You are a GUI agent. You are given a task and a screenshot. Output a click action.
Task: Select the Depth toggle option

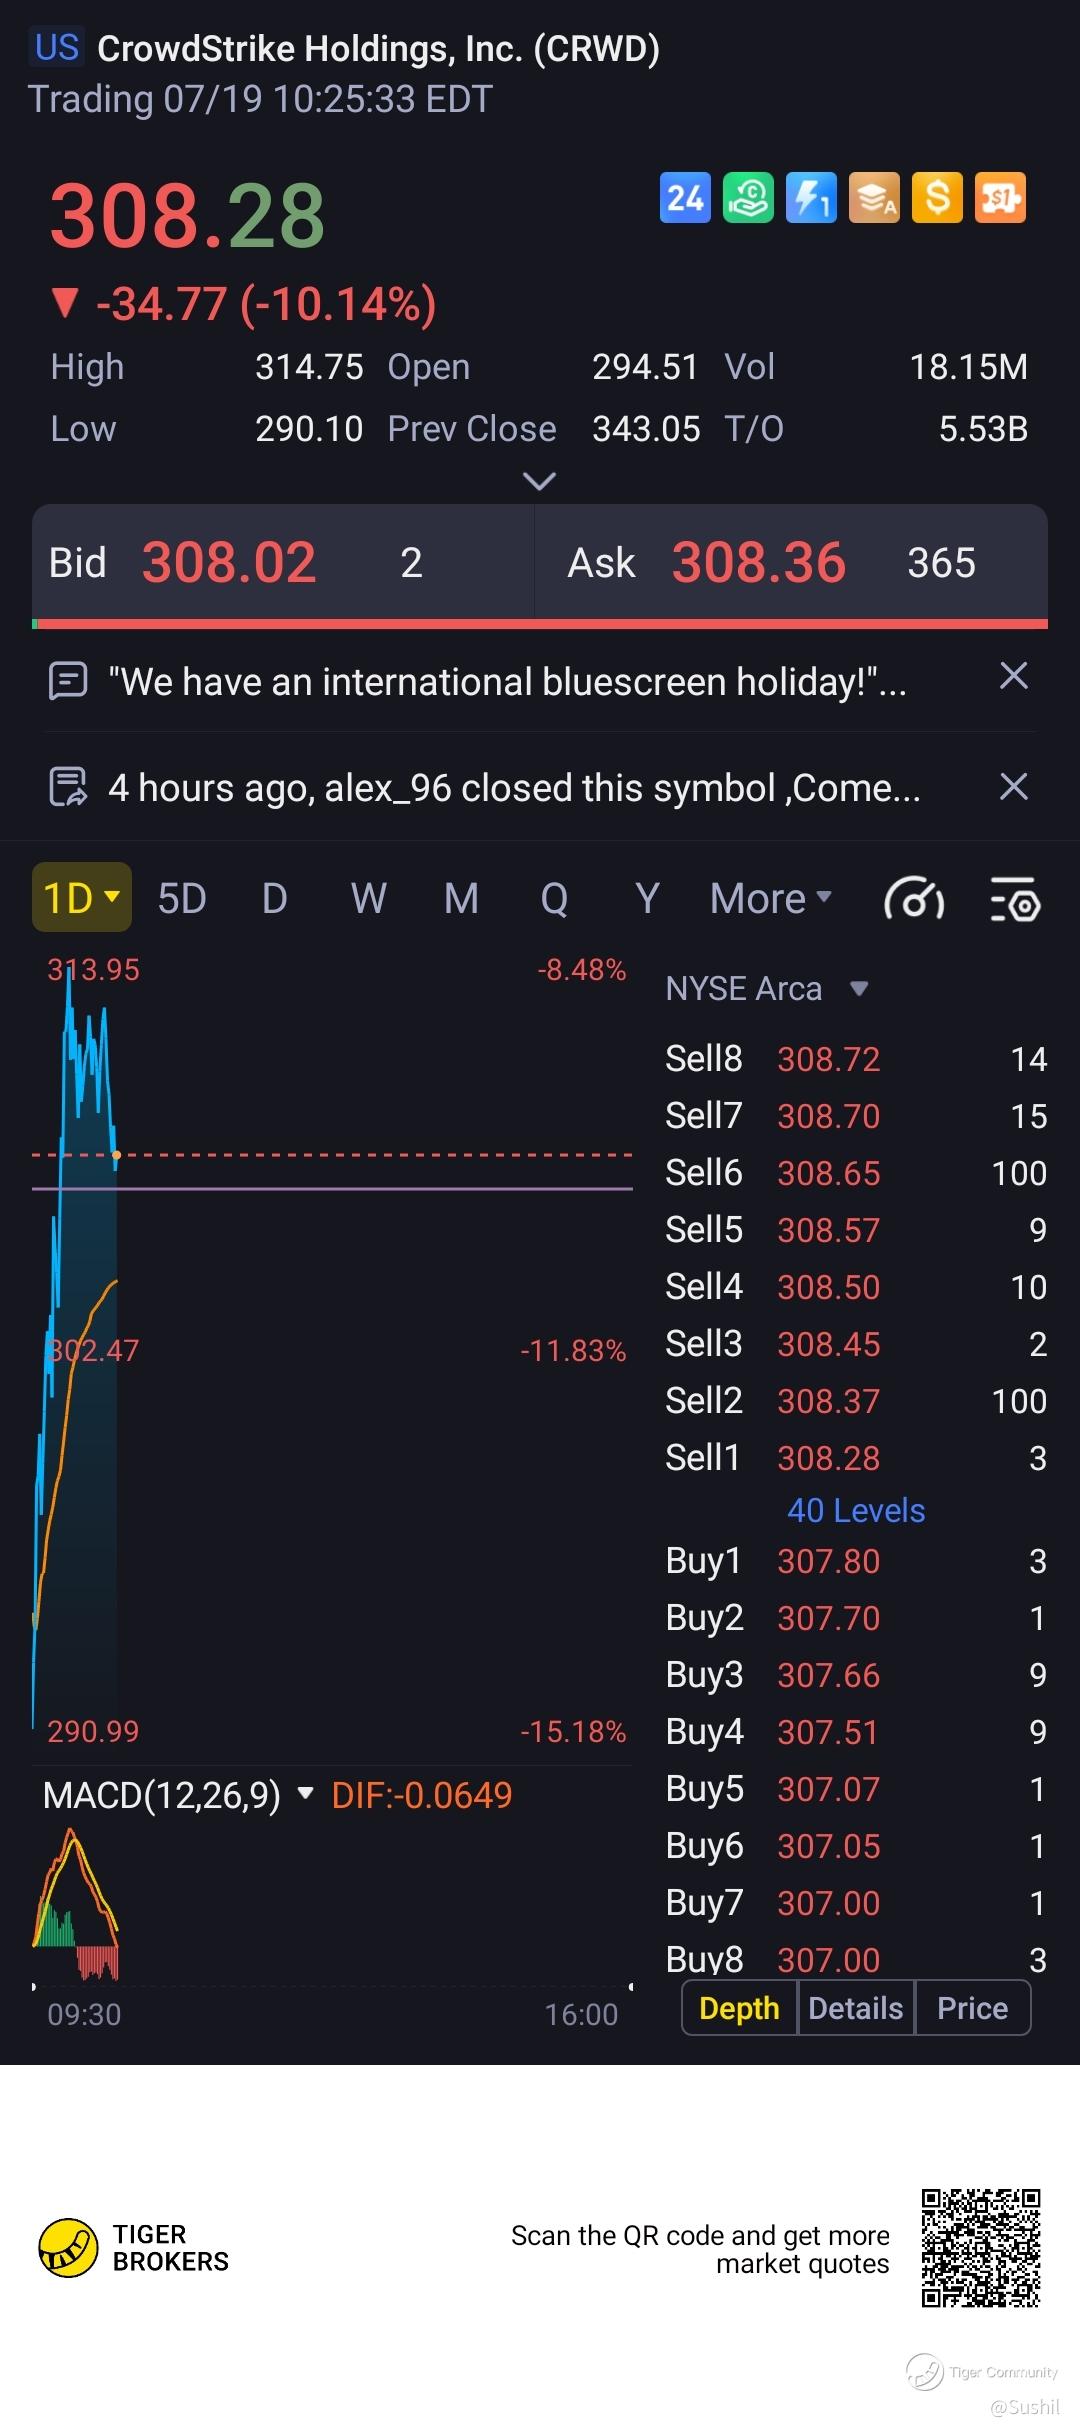(739, 2008)
